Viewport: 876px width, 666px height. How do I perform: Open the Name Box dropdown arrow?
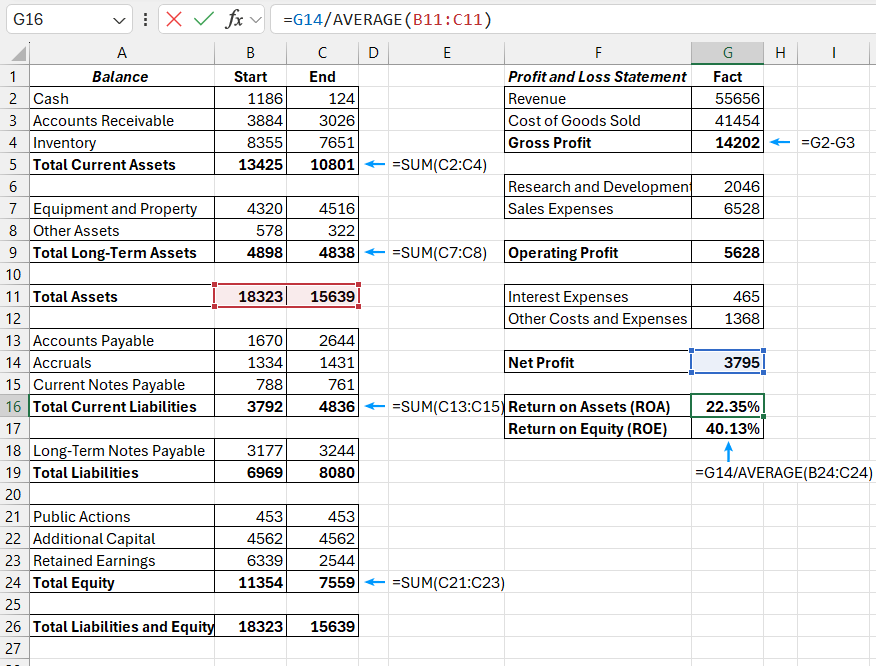tap(118, 18)
